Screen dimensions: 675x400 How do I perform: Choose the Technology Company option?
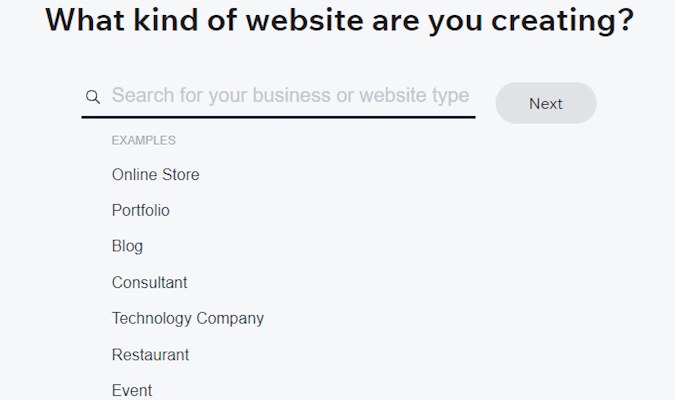[x=188, y=319]
